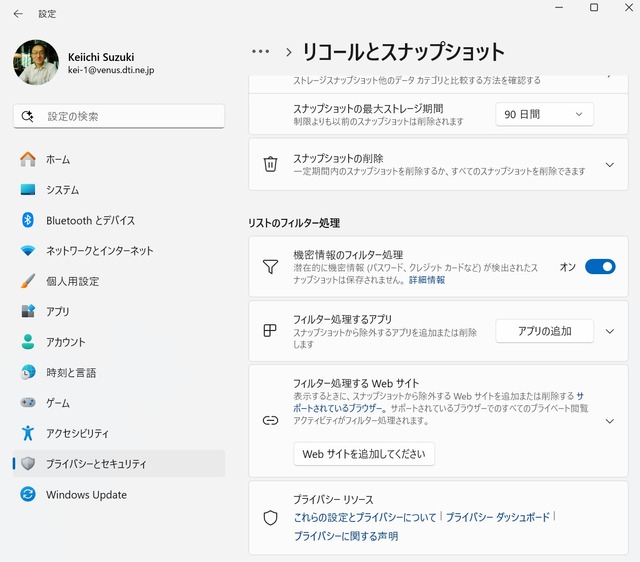
Task: Select プライバシーとセキュリティ label
Action: [x=96, y=464]
